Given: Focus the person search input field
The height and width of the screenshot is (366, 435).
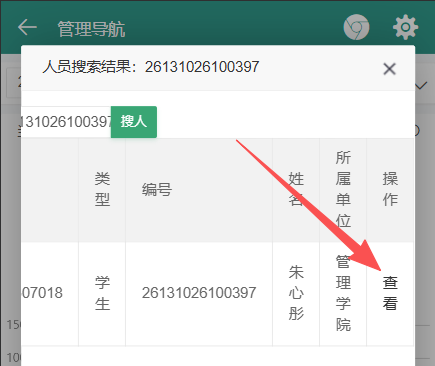Looking at the screenshot, I should click(x=66, y=122).
